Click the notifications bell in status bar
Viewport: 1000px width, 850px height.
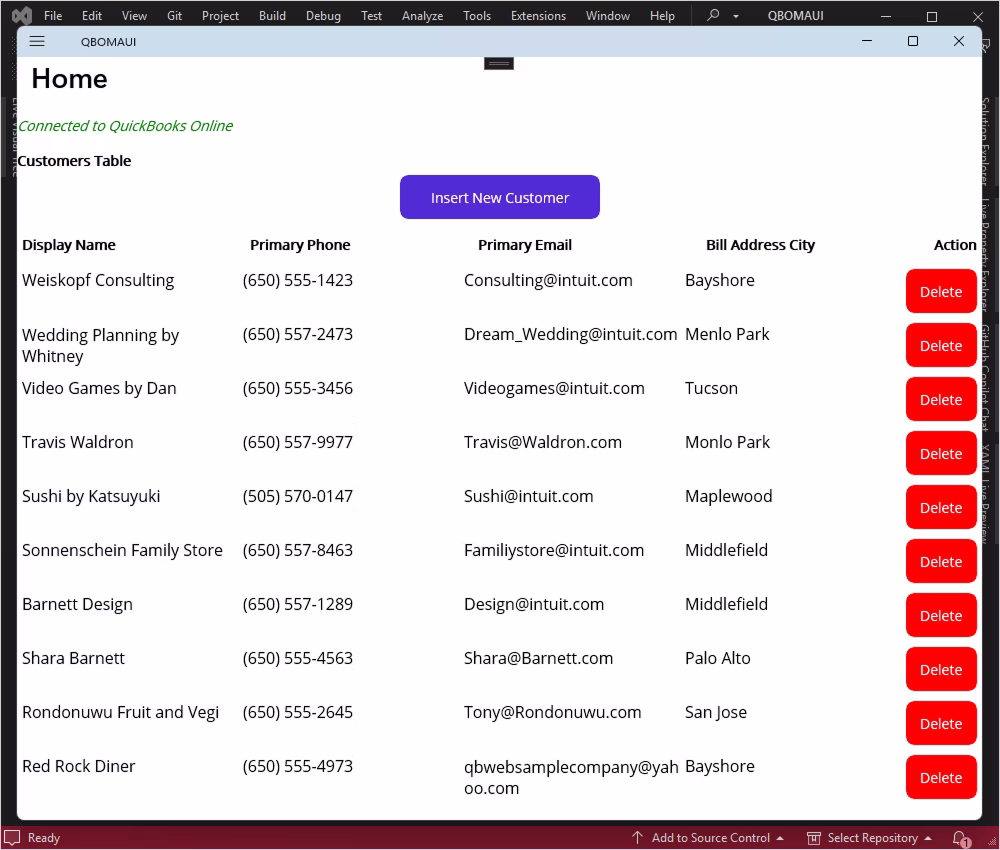pyautogui.click(x=960, y=838)
